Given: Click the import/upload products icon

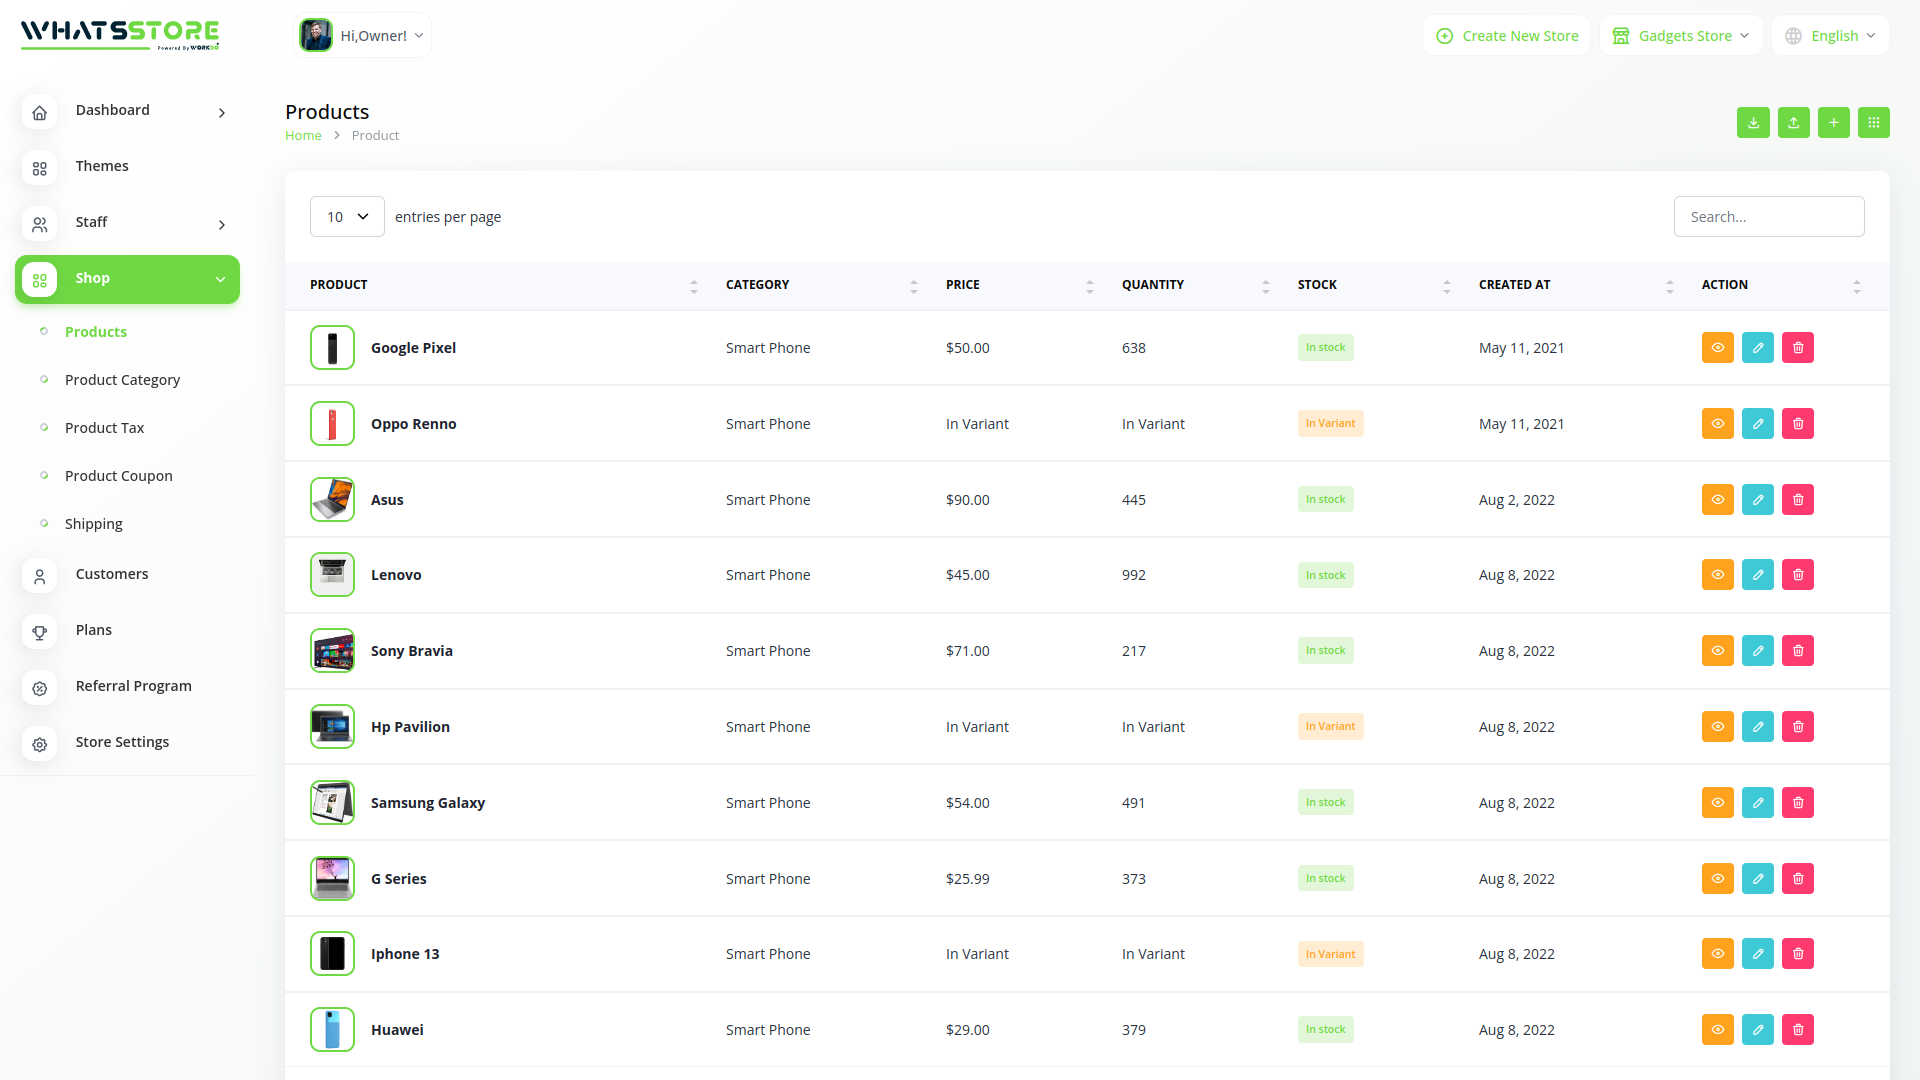Looking at the screenshot, I should (1793, 122).
